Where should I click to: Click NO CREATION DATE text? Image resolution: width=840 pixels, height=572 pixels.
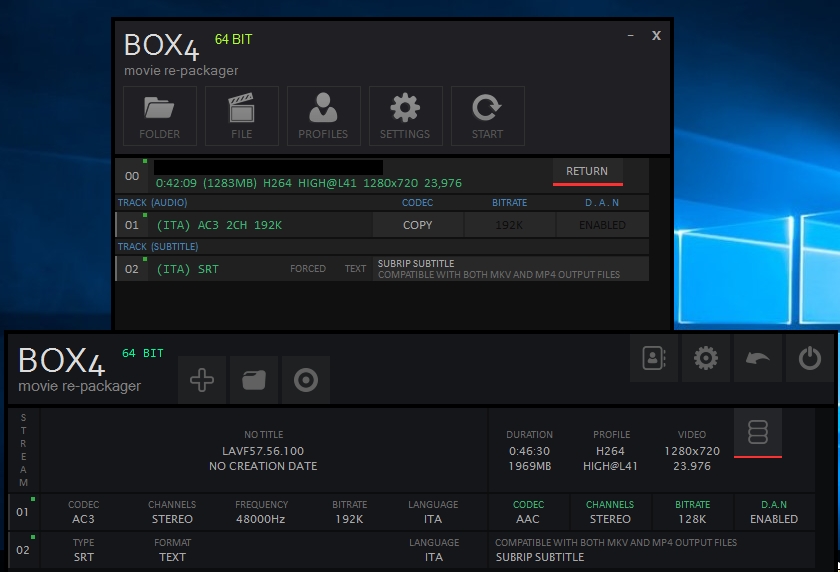coord(263,466)
